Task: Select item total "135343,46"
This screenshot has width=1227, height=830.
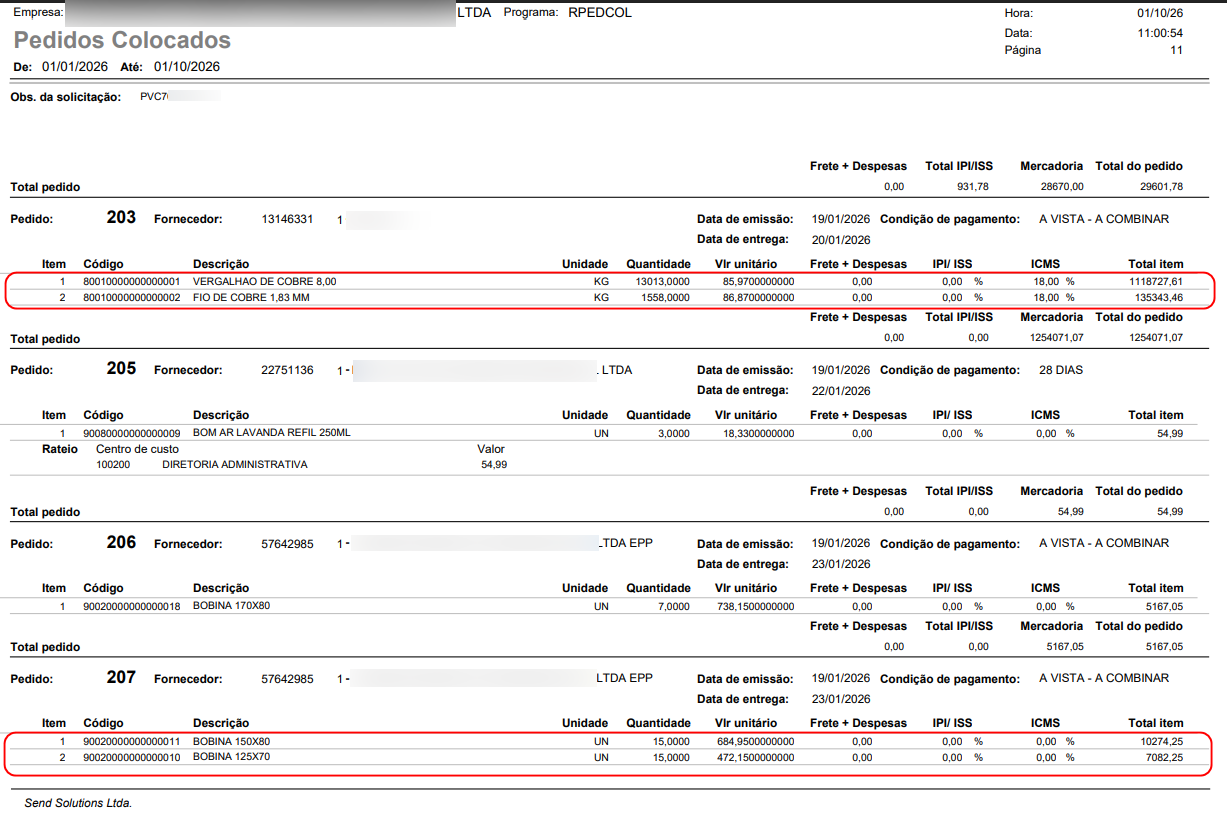Action: point(1159,298)
